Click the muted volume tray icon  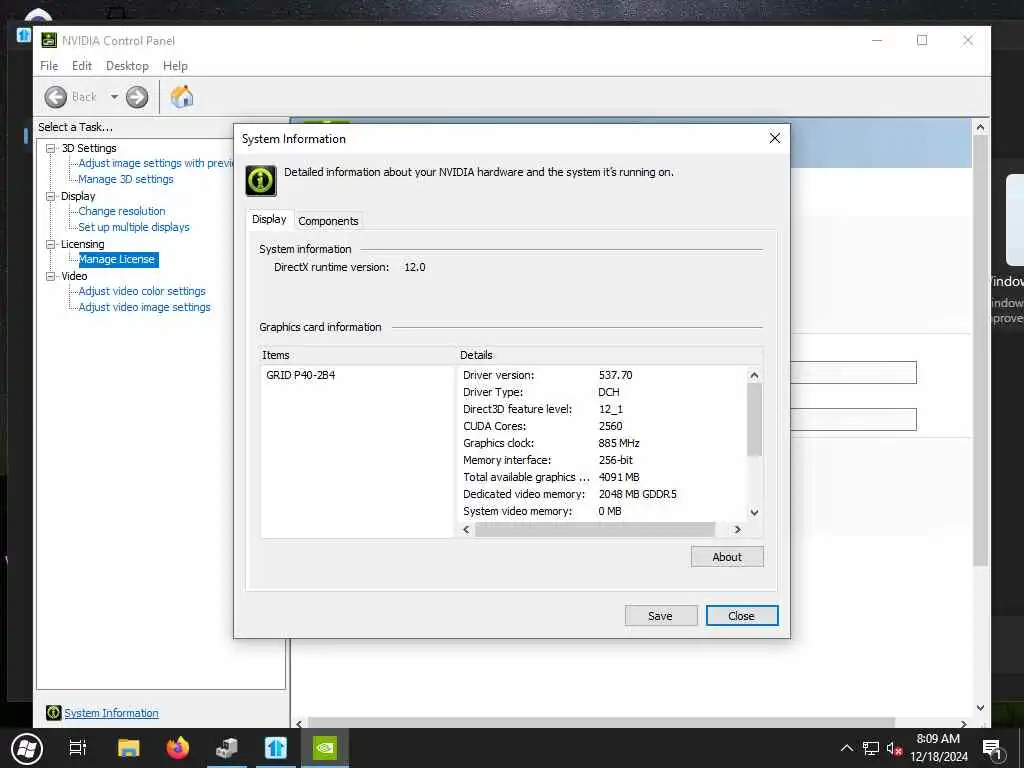894,748
